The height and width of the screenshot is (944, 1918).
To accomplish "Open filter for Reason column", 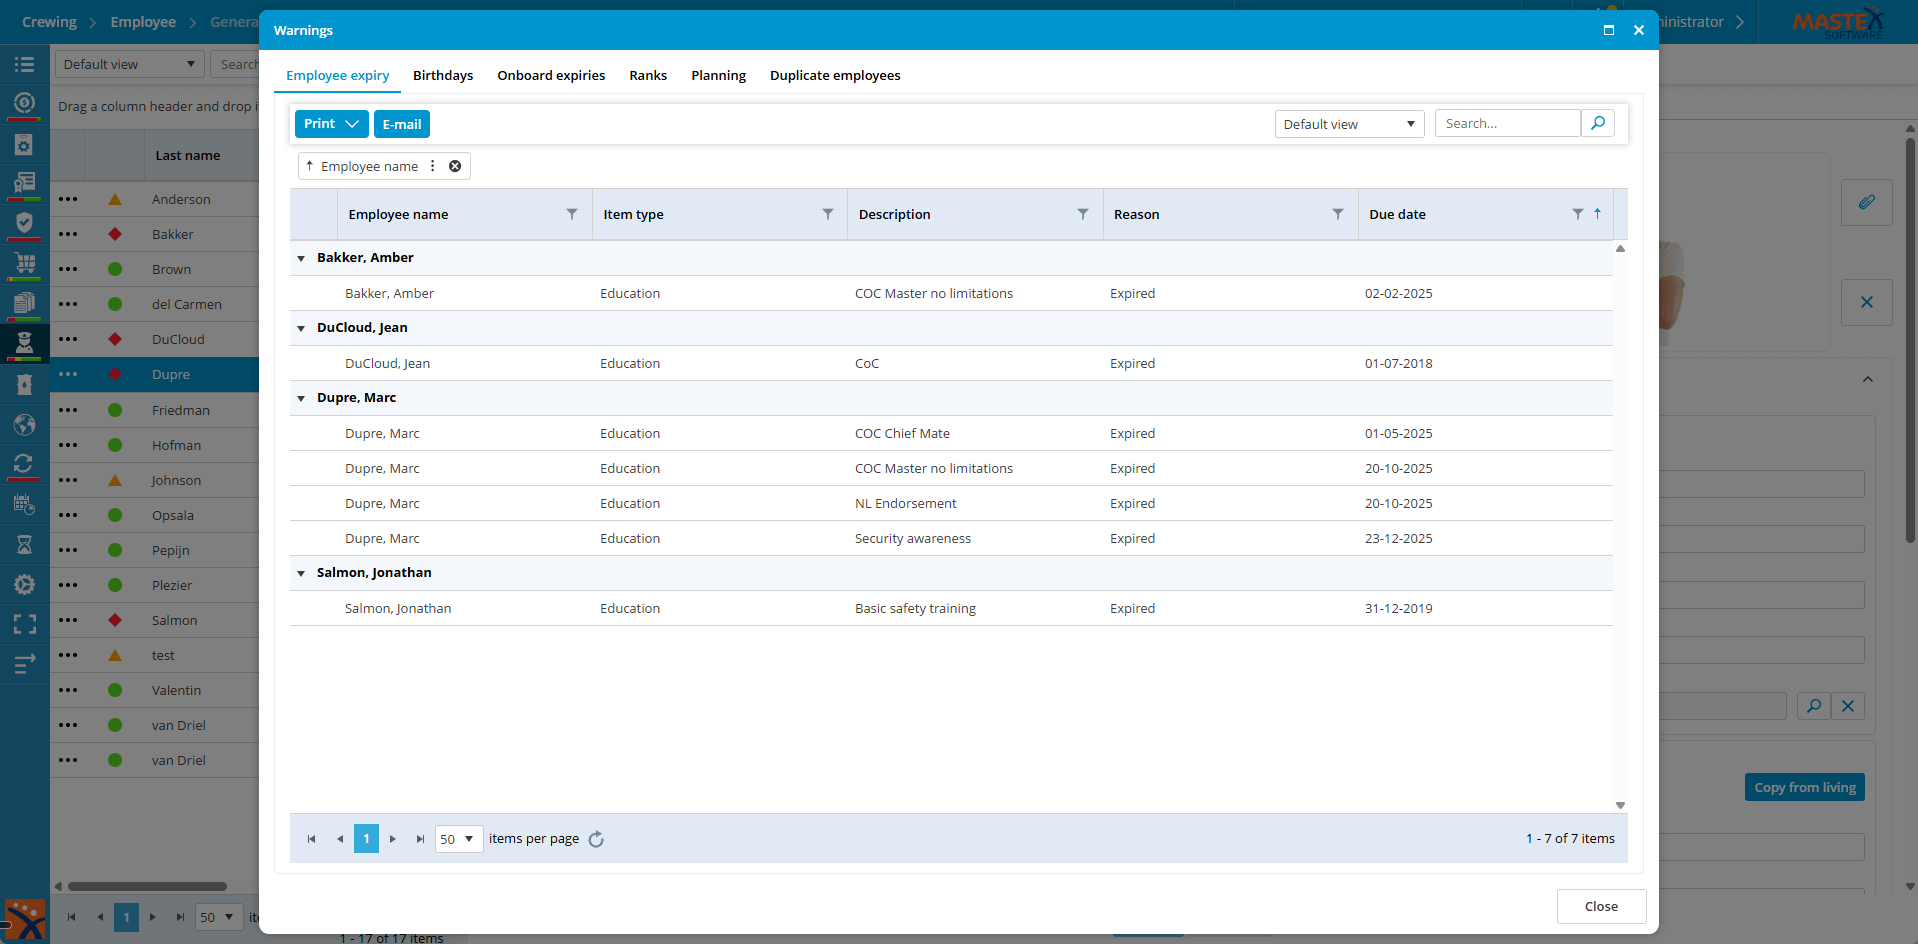I will [1338, 214].
